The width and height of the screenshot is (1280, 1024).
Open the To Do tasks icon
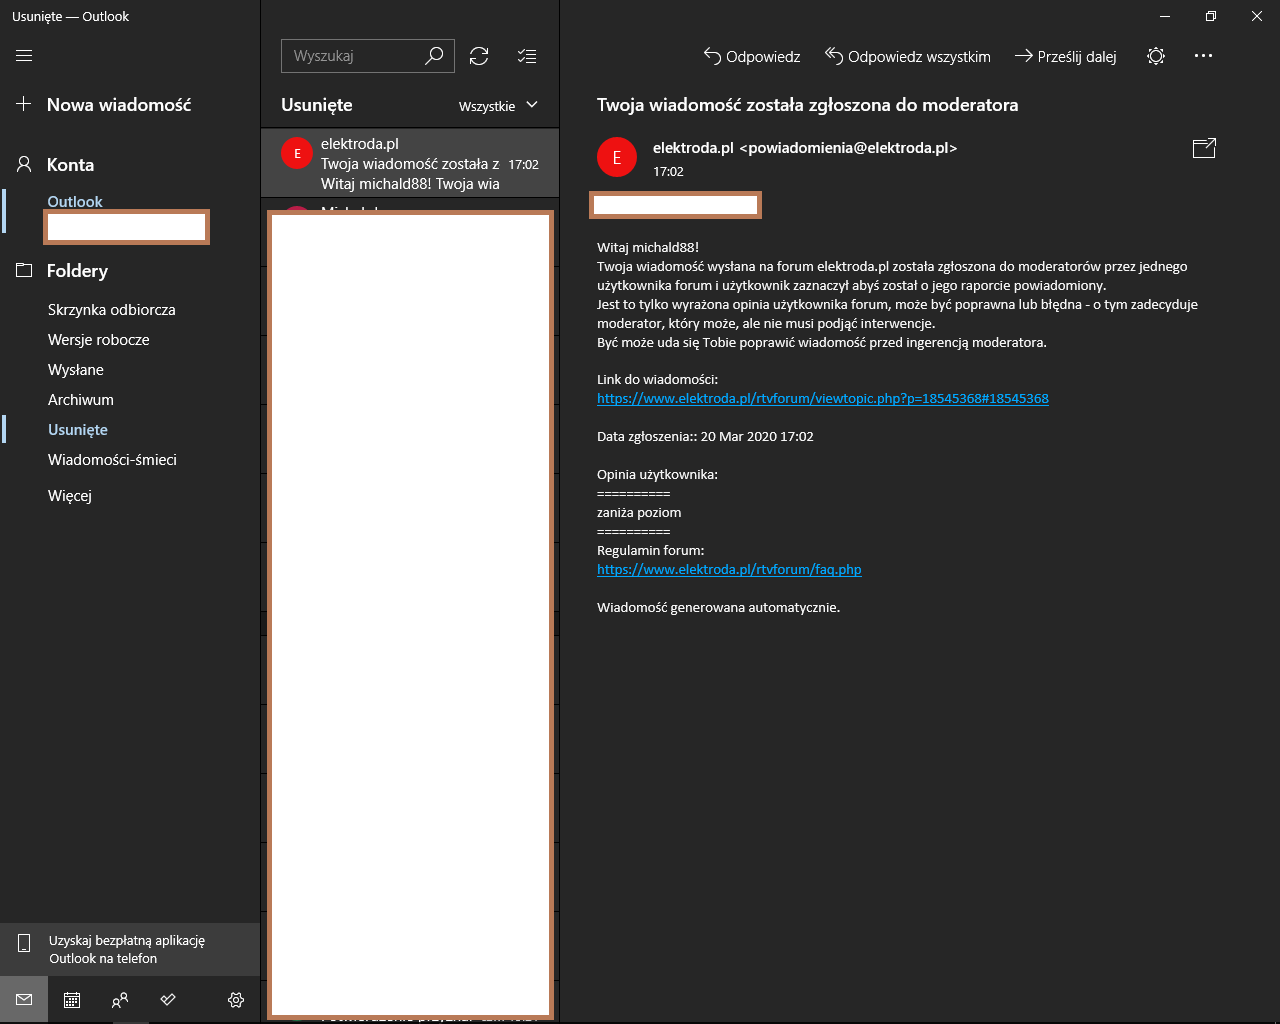168,1000
